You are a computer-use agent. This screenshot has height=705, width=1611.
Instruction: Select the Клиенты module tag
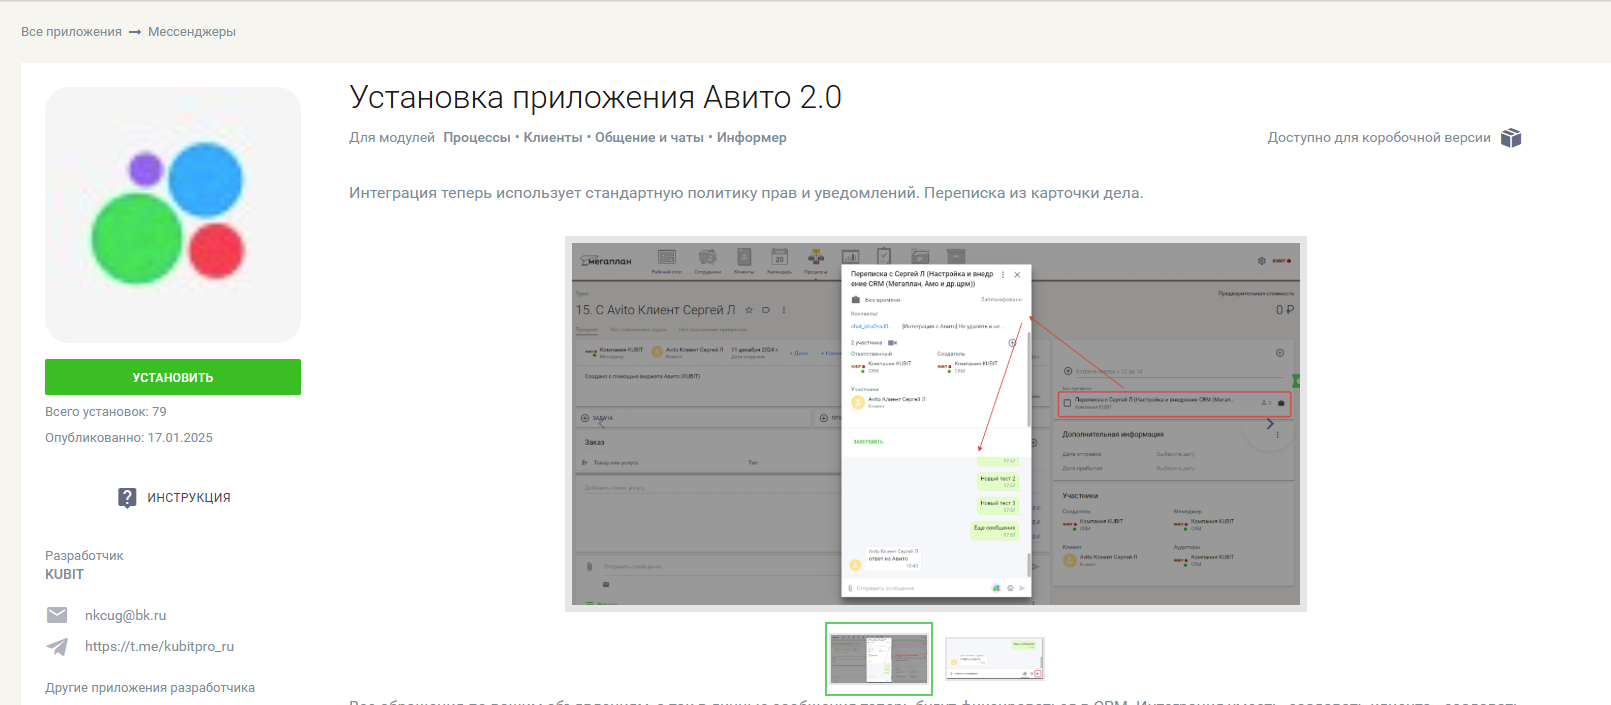[x=553, y=138]
